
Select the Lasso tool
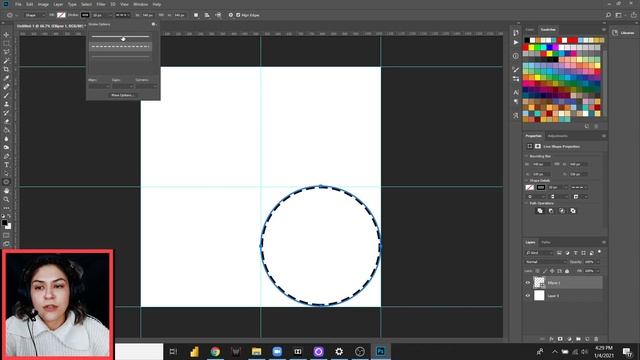pyautogui.click(x=6, y=52)
